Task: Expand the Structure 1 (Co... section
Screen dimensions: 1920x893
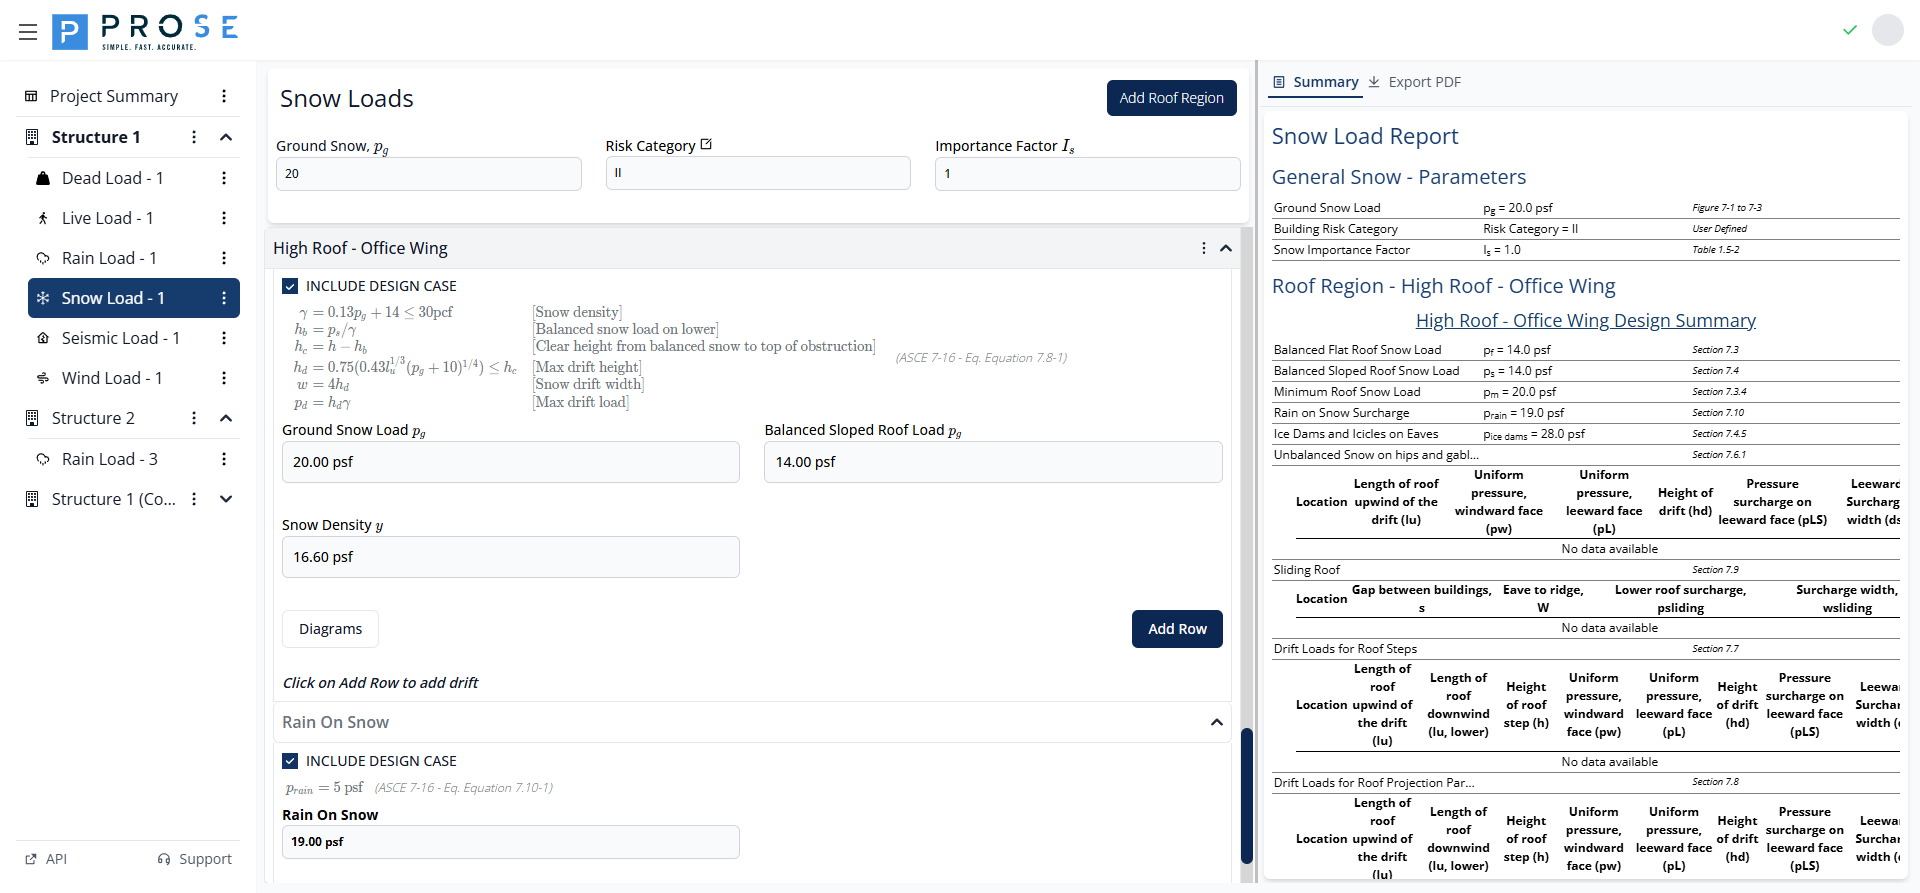Action: click(226, 499)
